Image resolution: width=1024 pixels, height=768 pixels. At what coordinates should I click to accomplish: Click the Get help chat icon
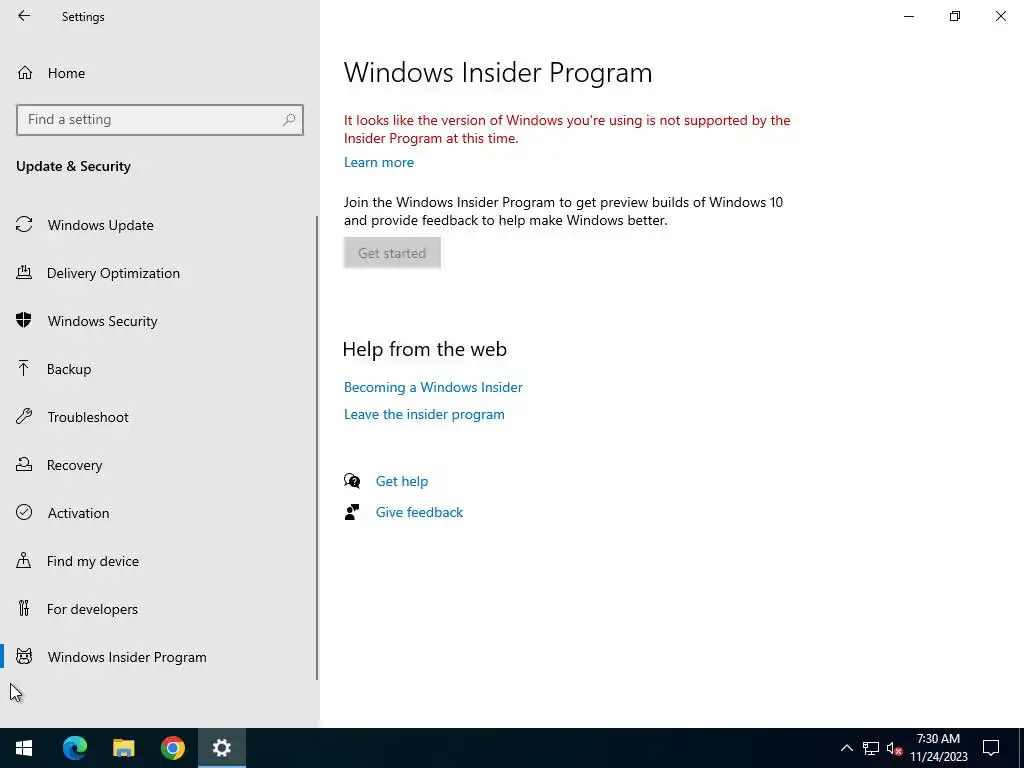point(352,481)
